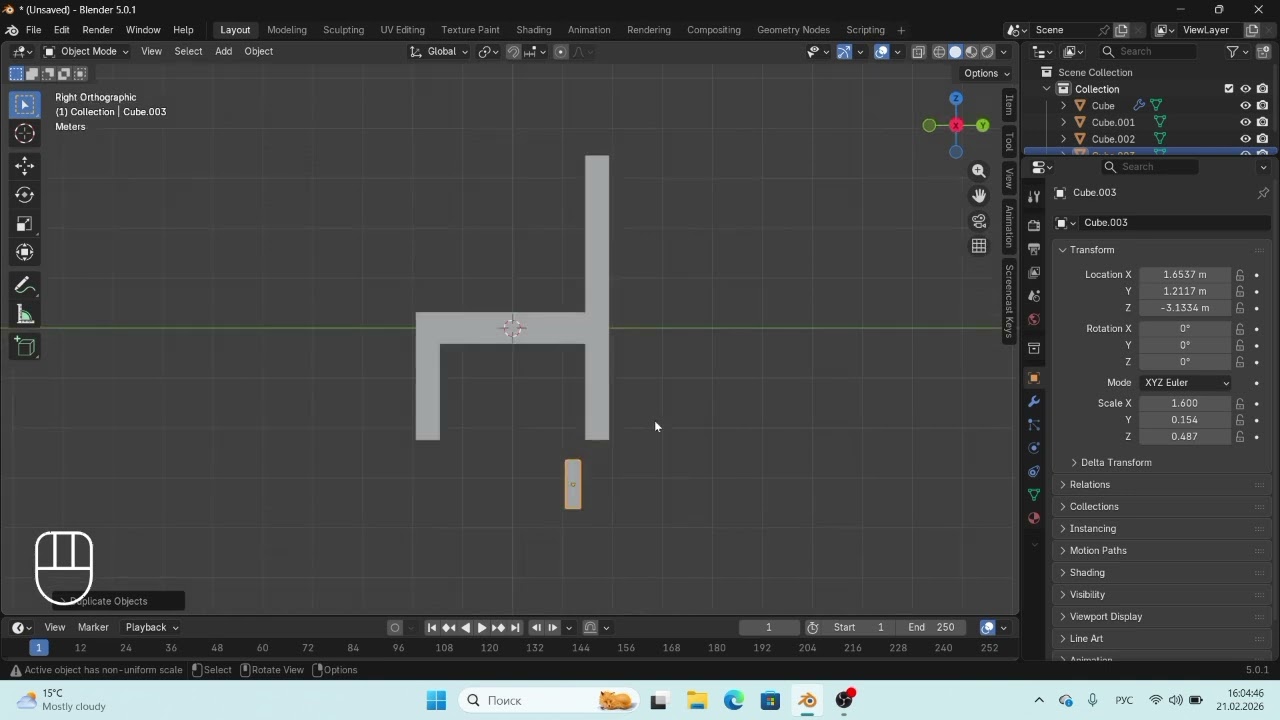The height and width of the screenshot is (720, 1280).
Task: Toggle lock on Location X
Action: (1240, 275)
